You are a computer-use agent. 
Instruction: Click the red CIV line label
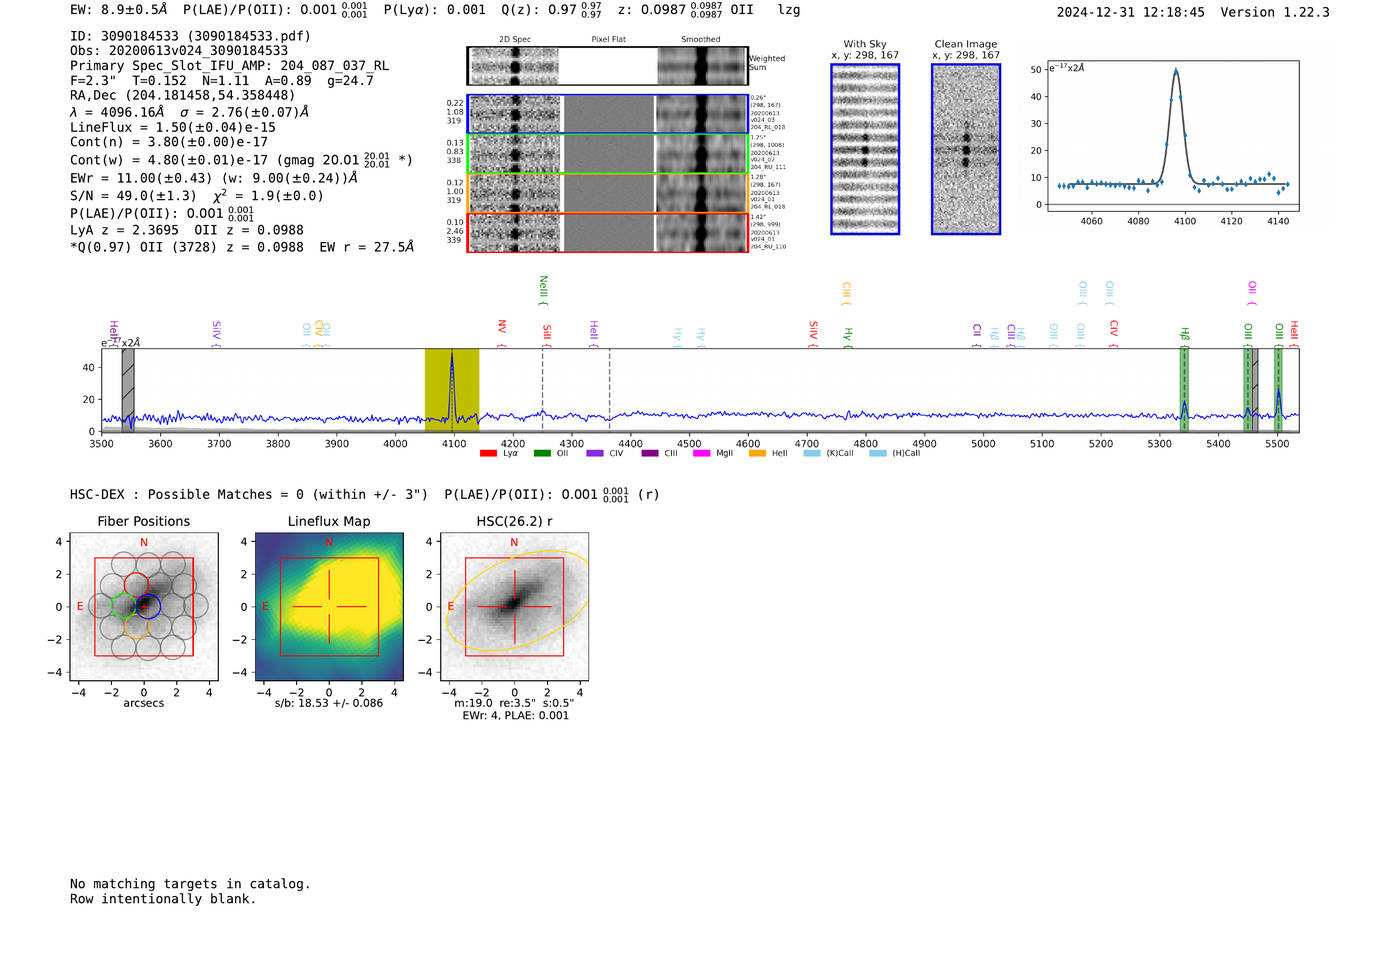[x=1114, y=333]
